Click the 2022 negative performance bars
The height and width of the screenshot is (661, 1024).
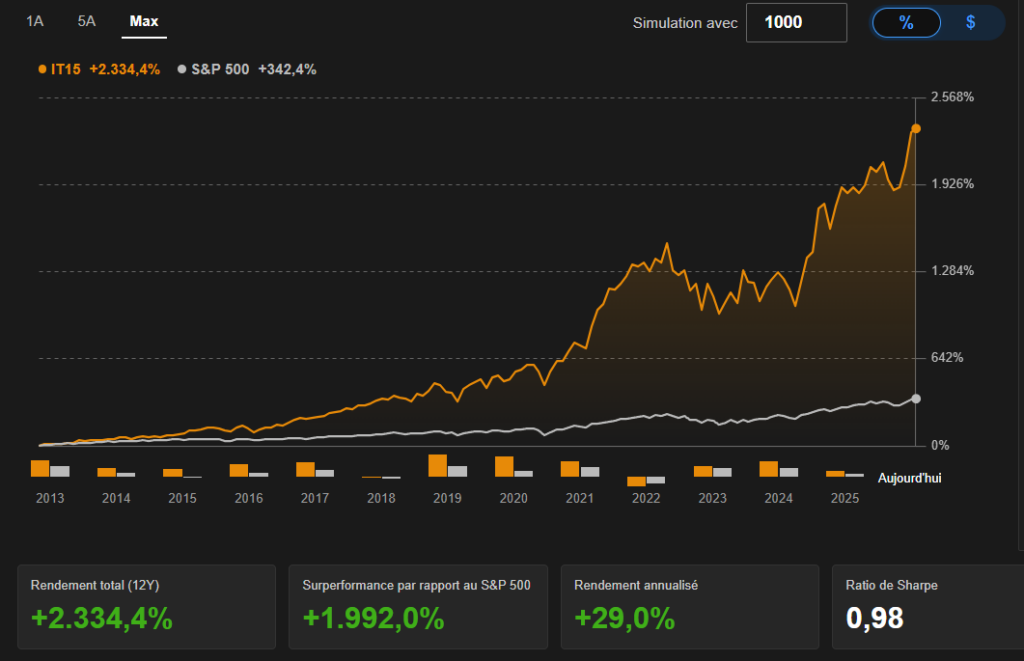645,481
